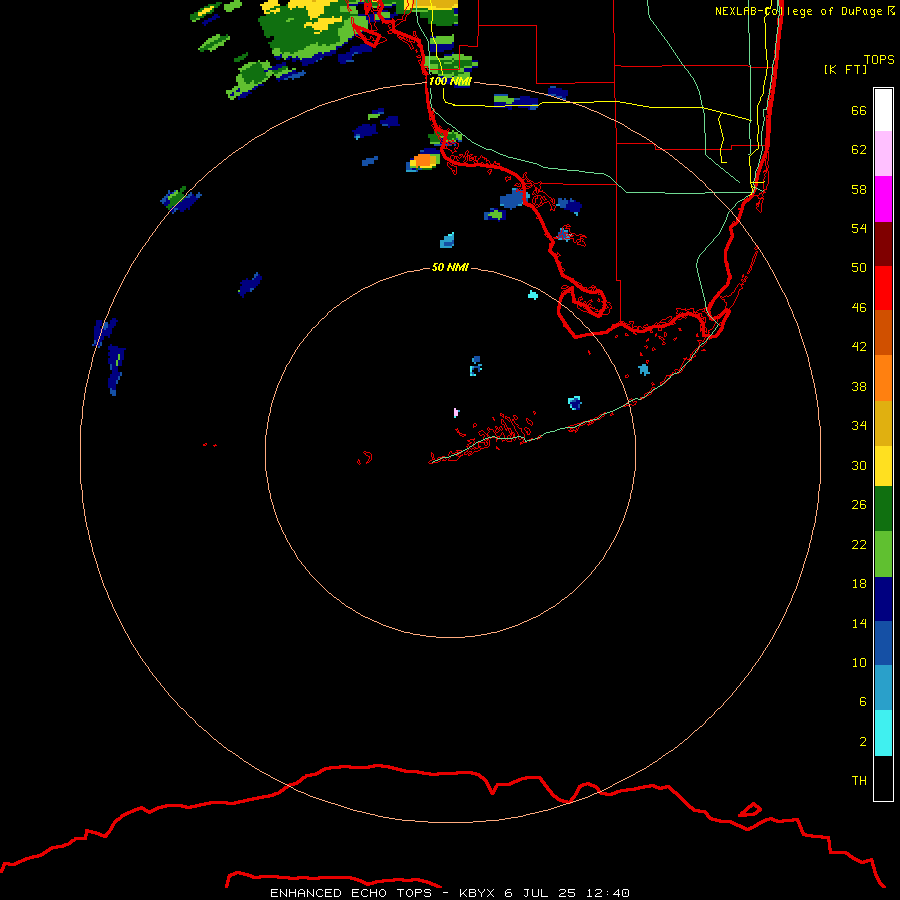Click the light green legend swatch
Image resolution: width=900 pixels, height=900 pixels.
[883, 554]
